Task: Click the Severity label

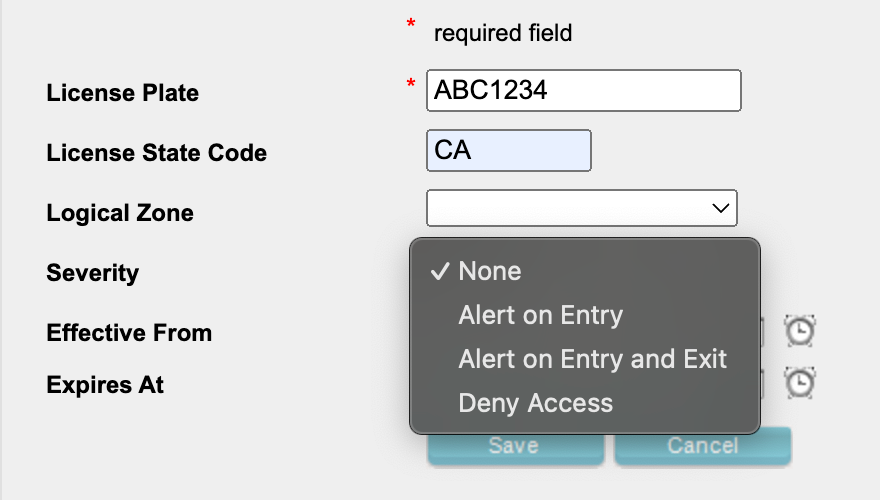Action: (93, 273)
